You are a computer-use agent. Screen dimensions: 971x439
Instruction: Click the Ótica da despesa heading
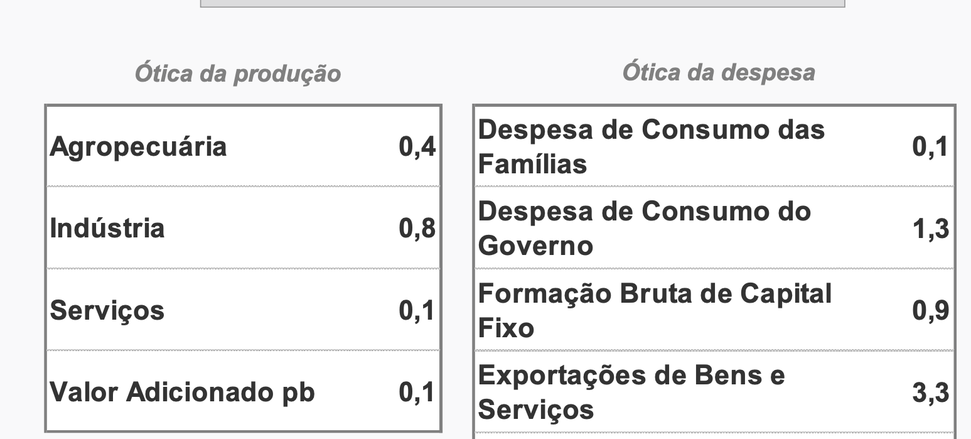[718, 73]
